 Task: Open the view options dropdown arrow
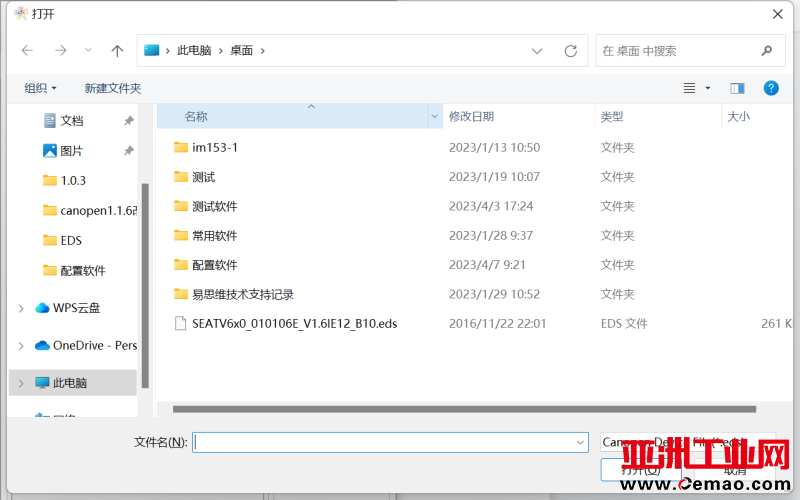(x=708, y=88)
